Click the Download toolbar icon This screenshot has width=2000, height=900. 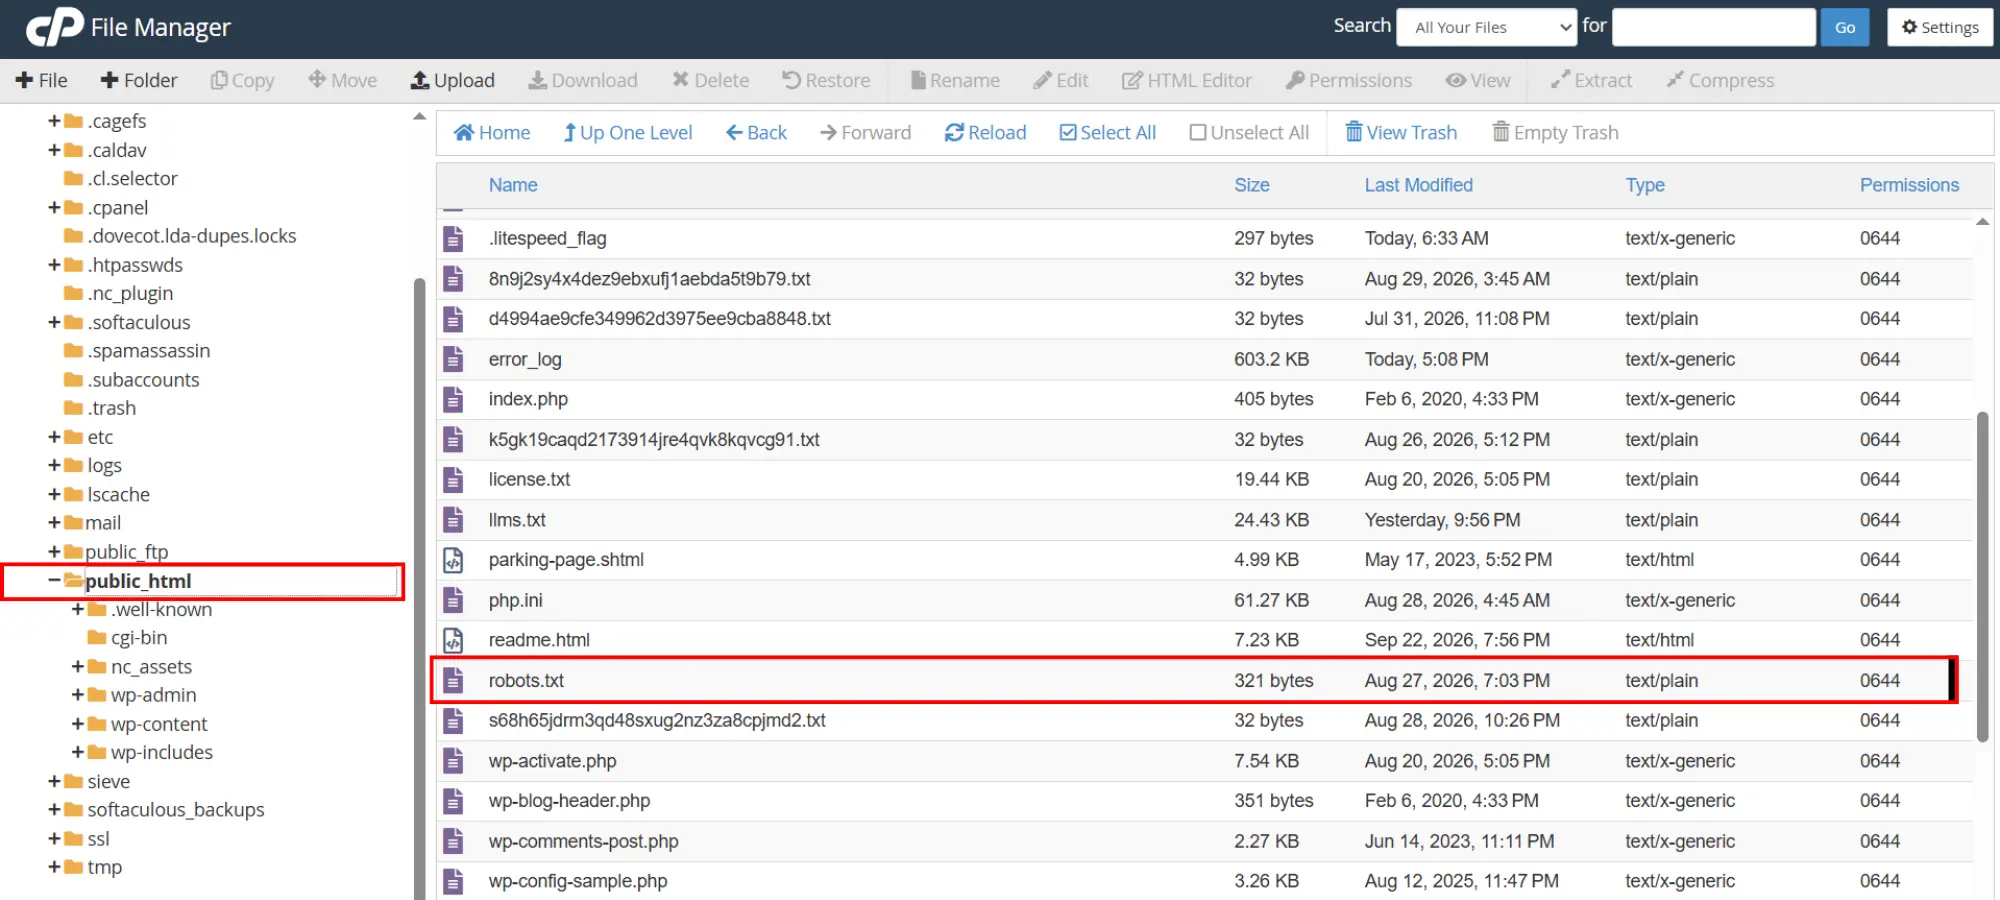[x=538, y=80]
